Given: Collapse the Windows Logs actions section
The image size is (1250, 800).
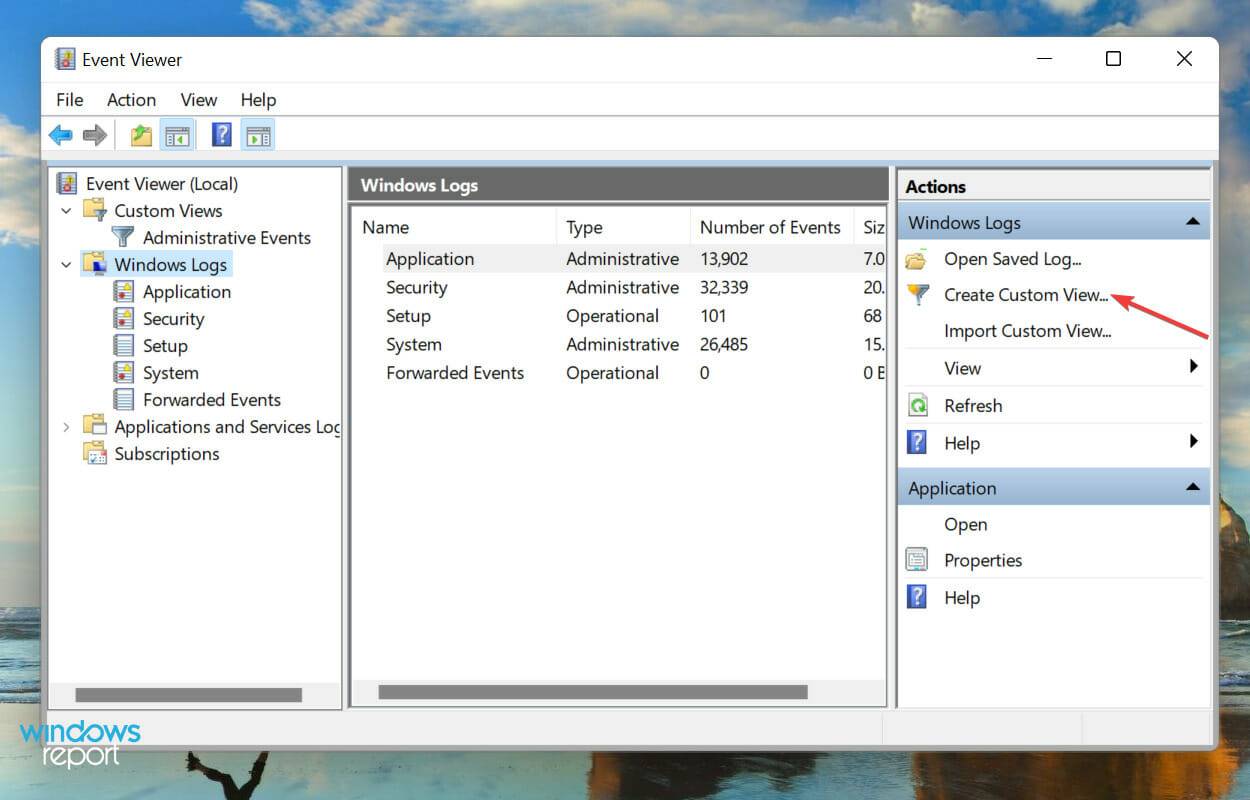Looking at the screenshot, I should pyautogui.click(x=1192, y=223).
